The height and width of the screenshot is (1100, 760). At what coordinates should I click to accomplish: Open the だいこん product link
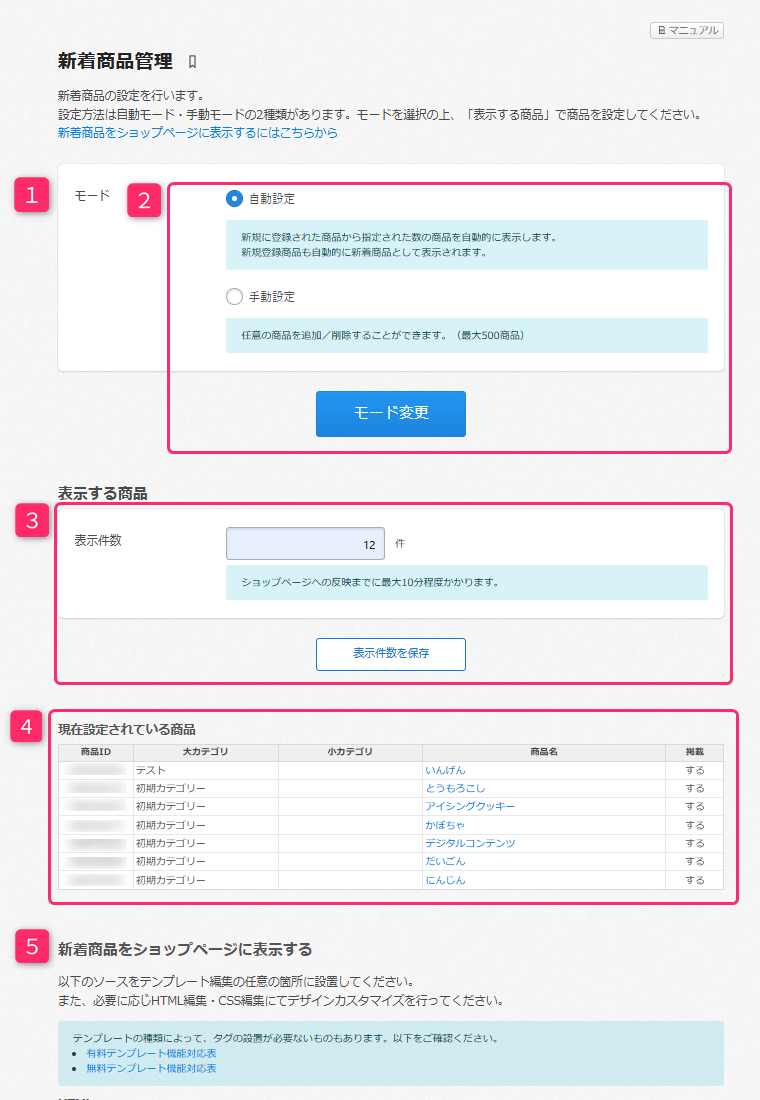pyautogui.click(x=445, y=862)
